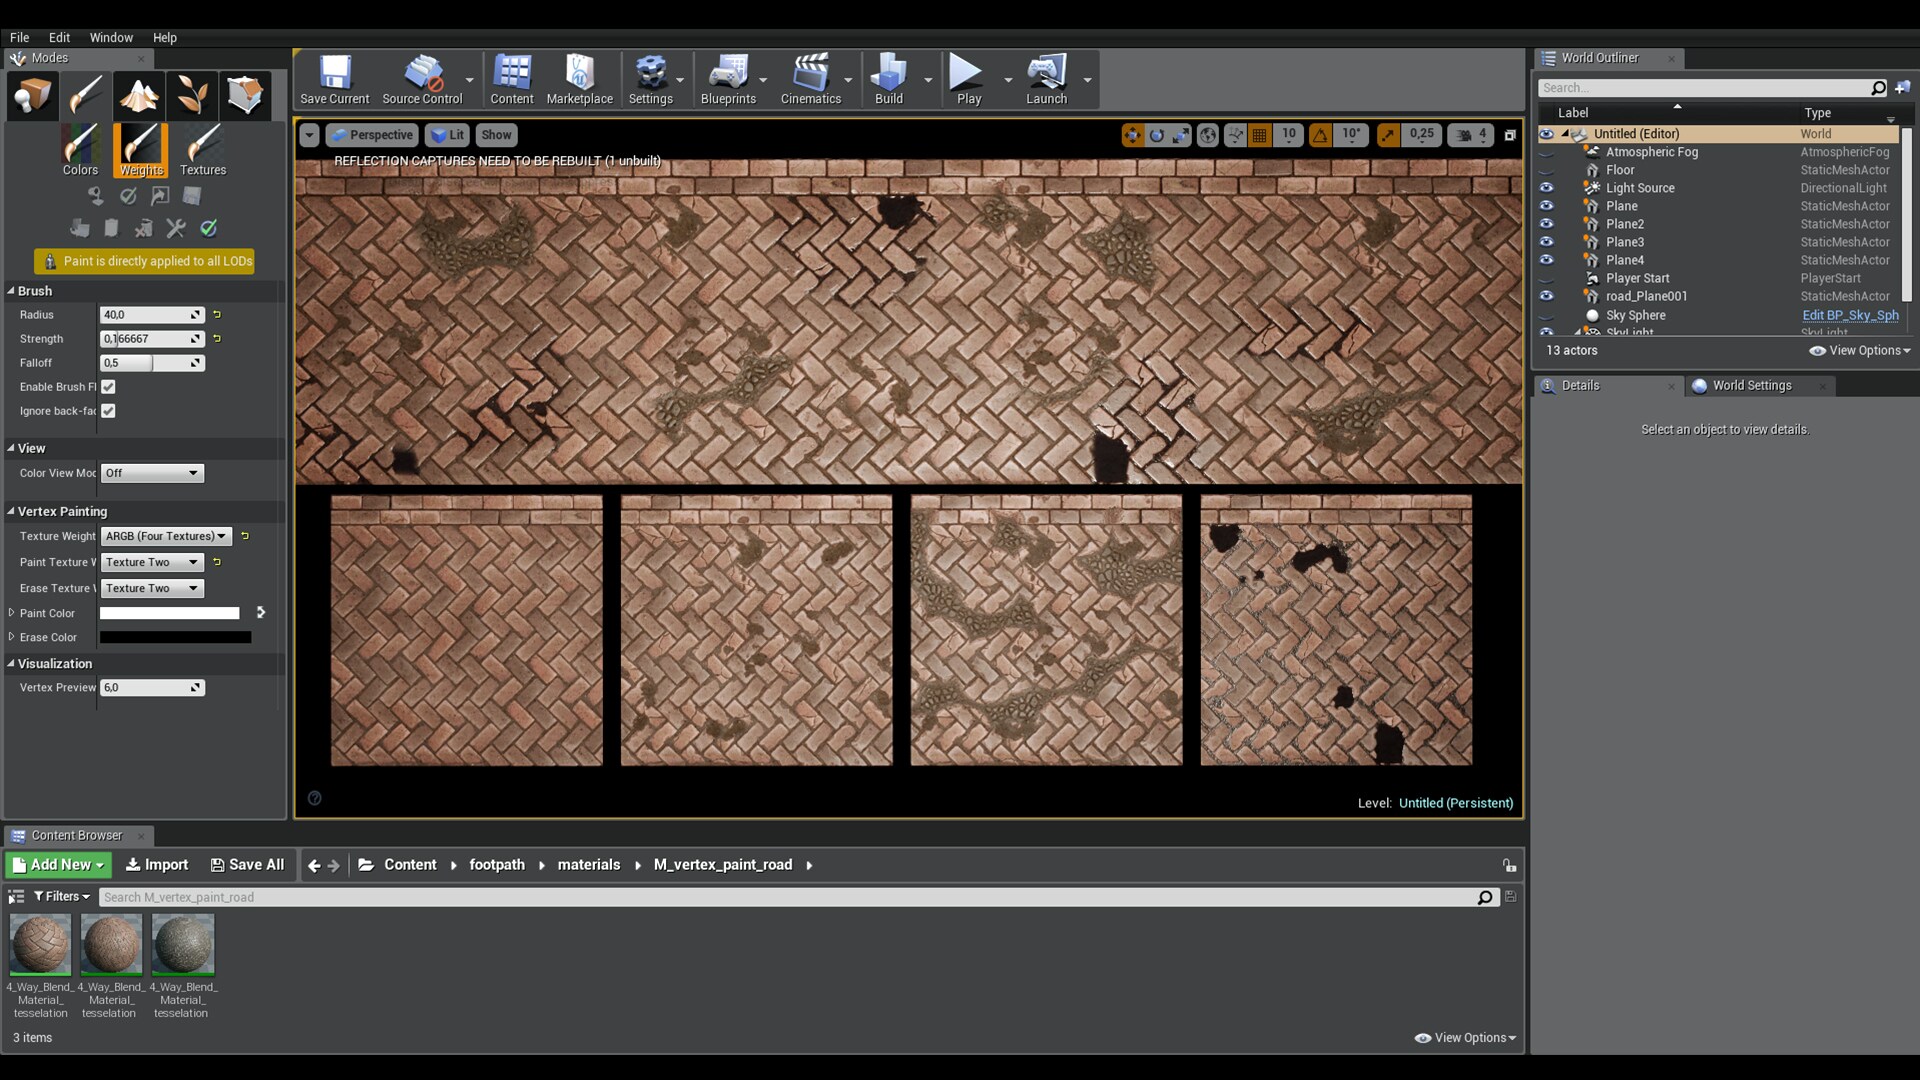The image size is (1920, 1080).
Task: Select the Textures paint sub-mode
Action: pos(203,151)
